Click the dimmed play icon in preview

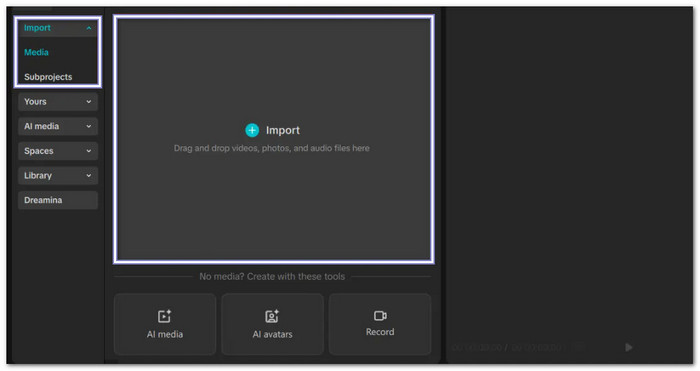(629, 347)
